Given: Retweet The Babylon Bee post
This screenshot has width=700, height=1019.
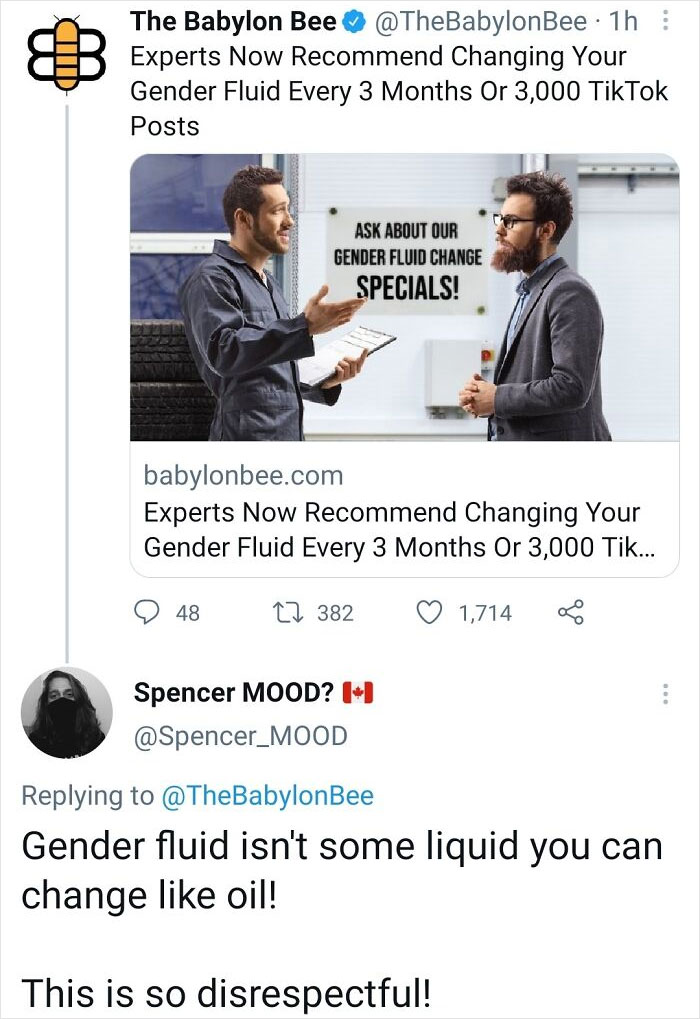Looking at the screenshot, I should (290, 612).
